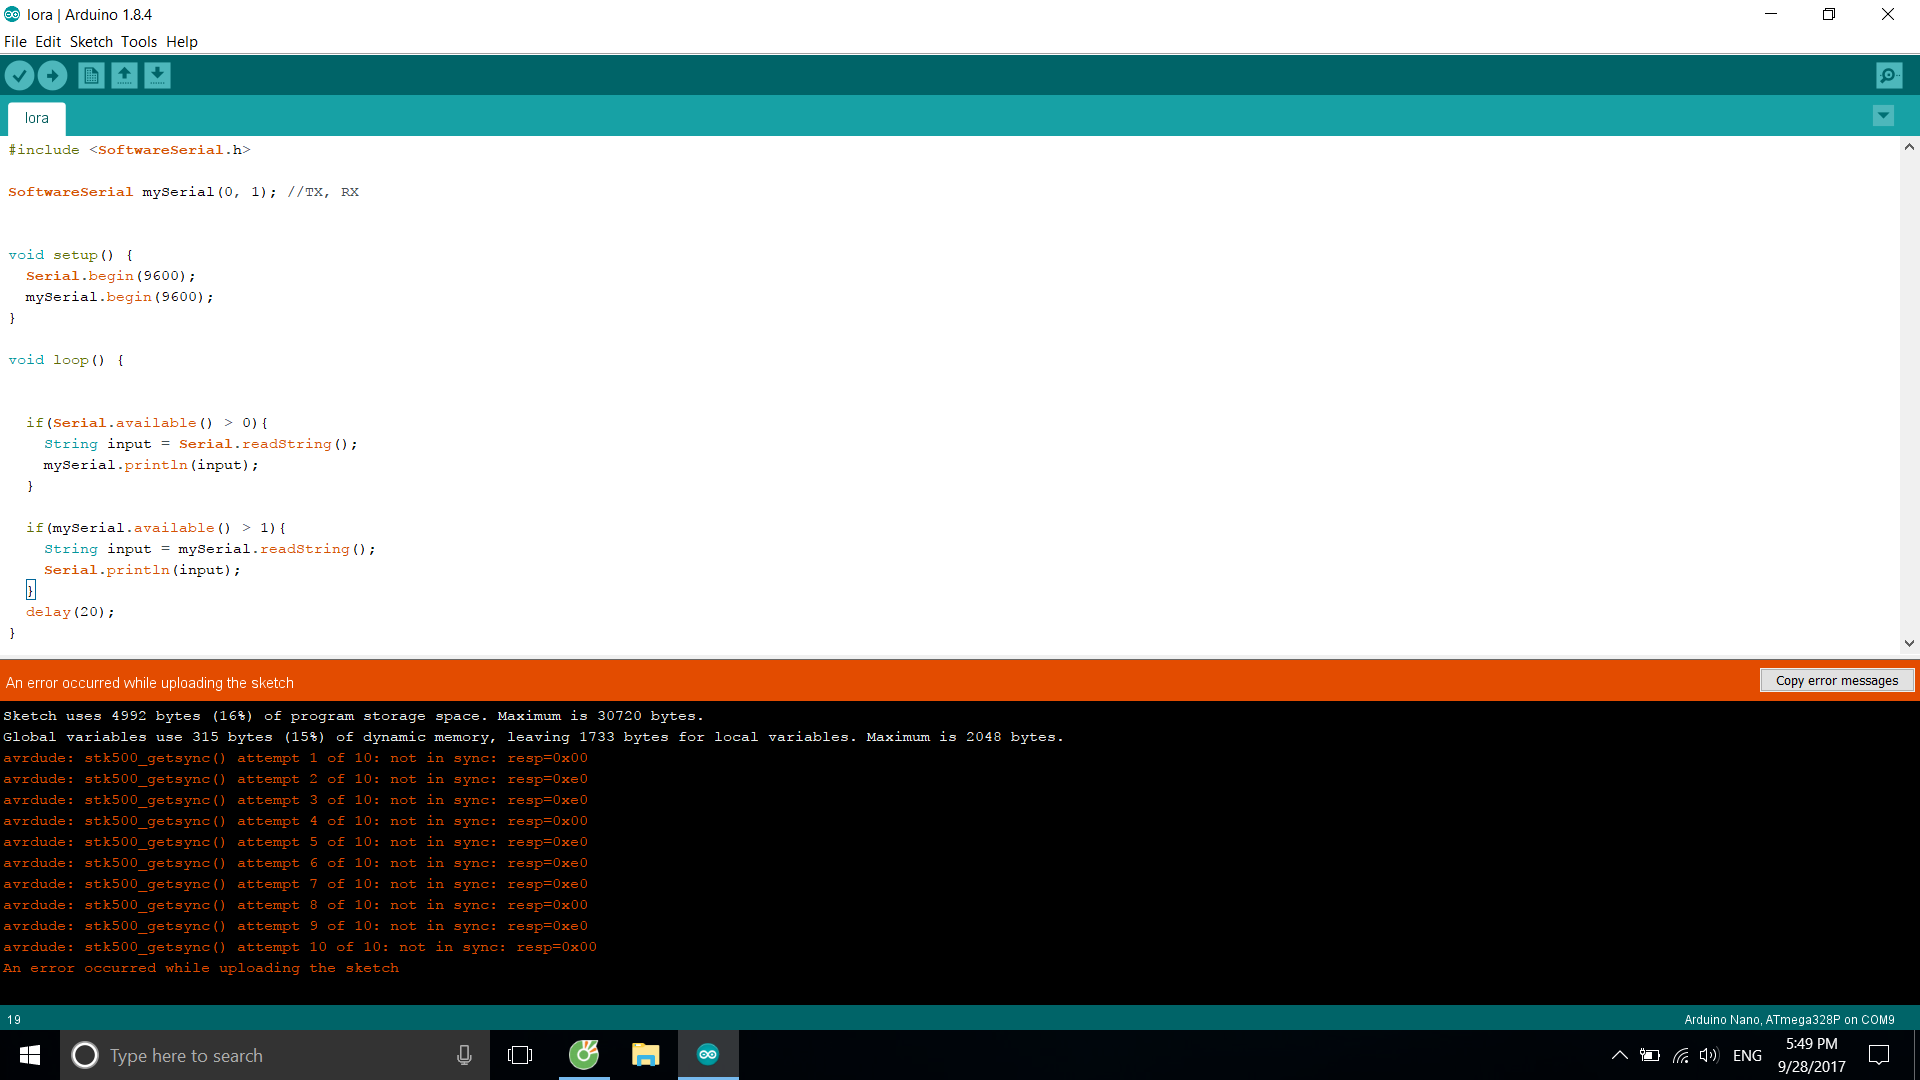Click the volume speaker tray icon
This screenshot has width=1920, height=1080.
[1708, 1055]
